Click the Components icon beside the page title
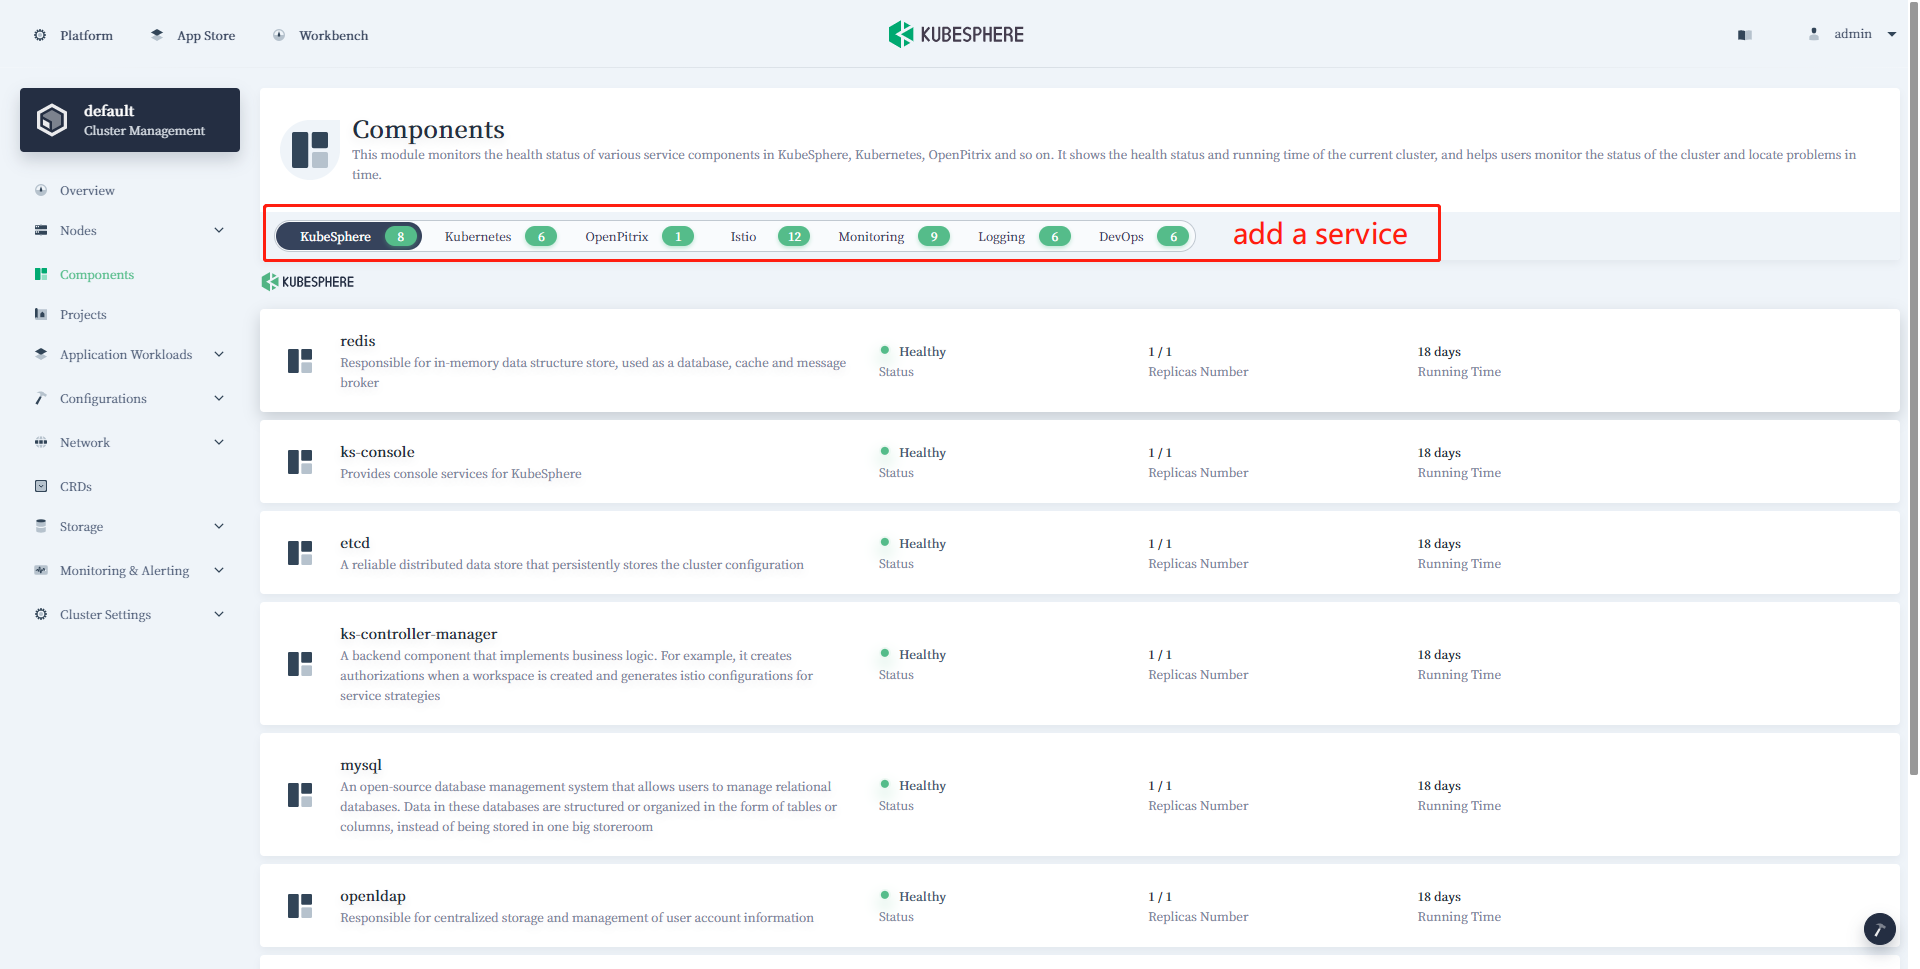 [x=310, y=148]
